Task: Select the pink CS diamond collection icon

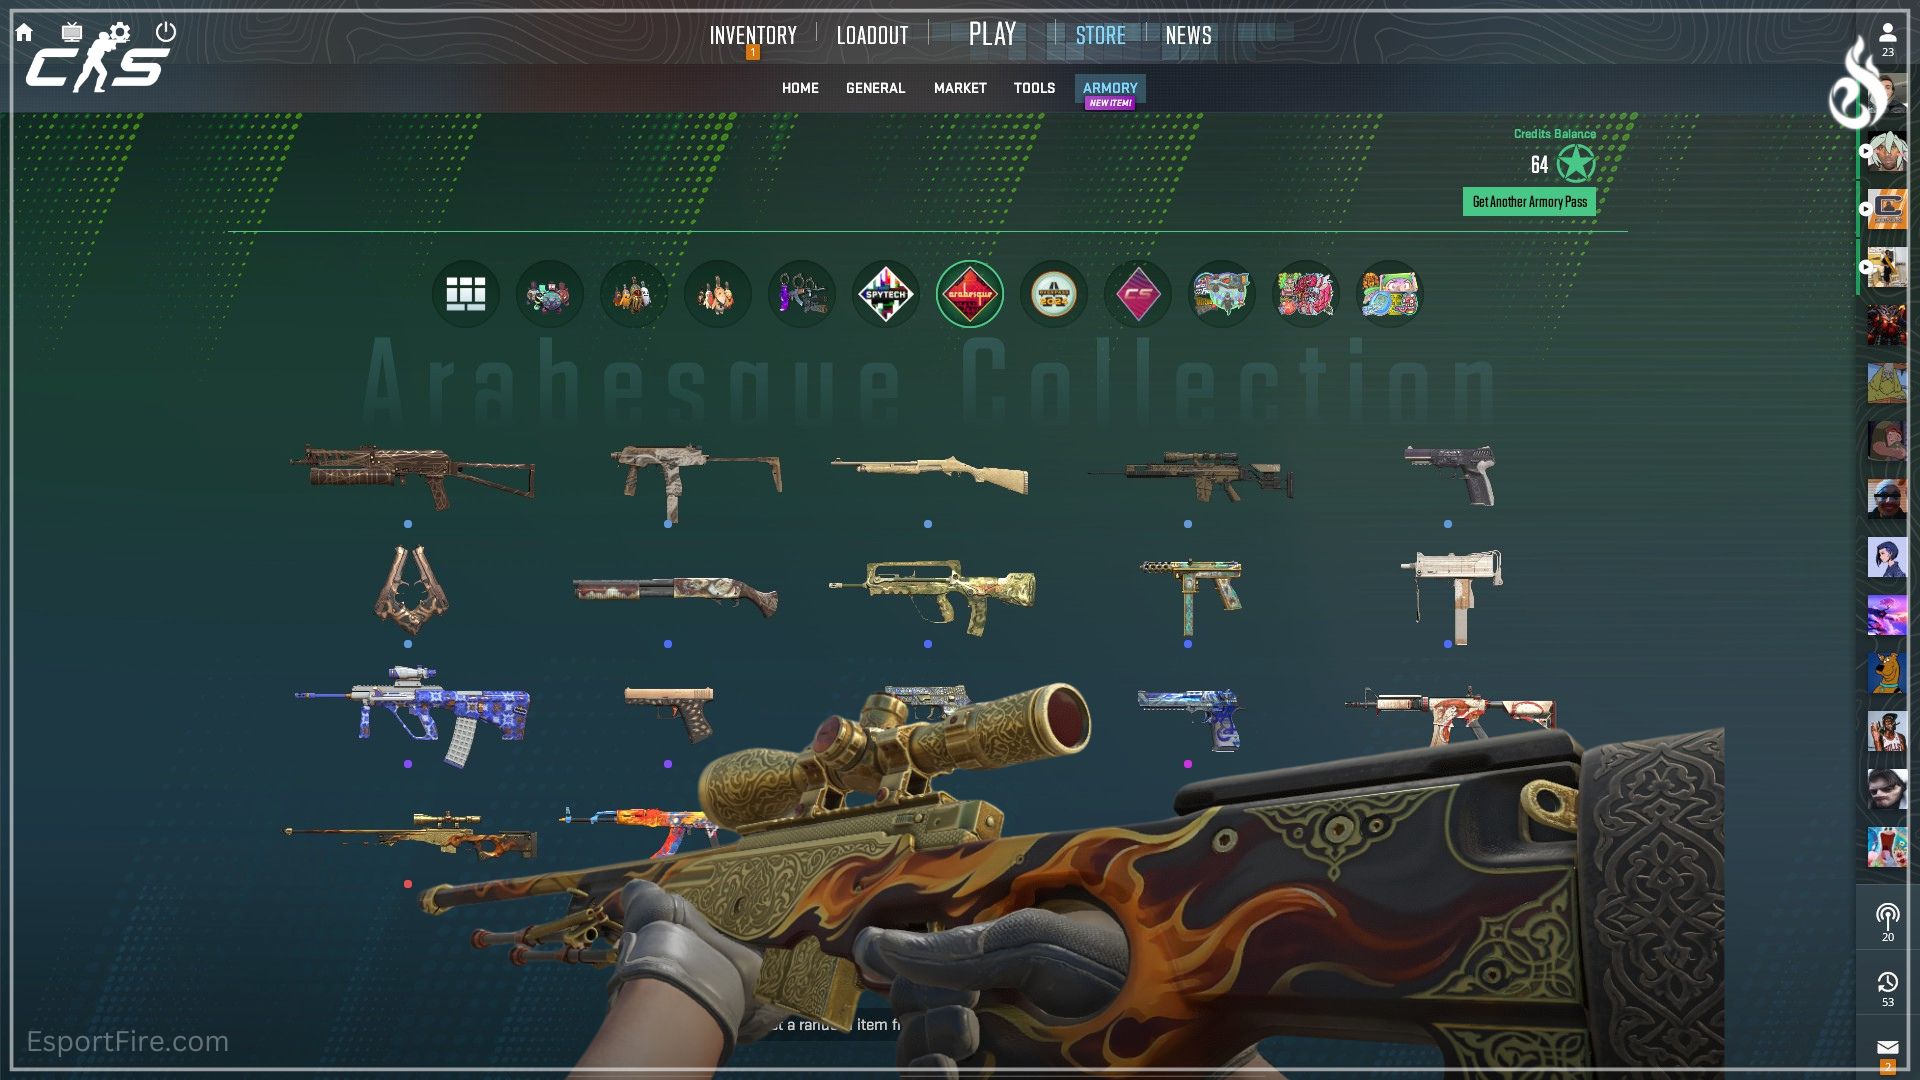Action: point(1138,294)
